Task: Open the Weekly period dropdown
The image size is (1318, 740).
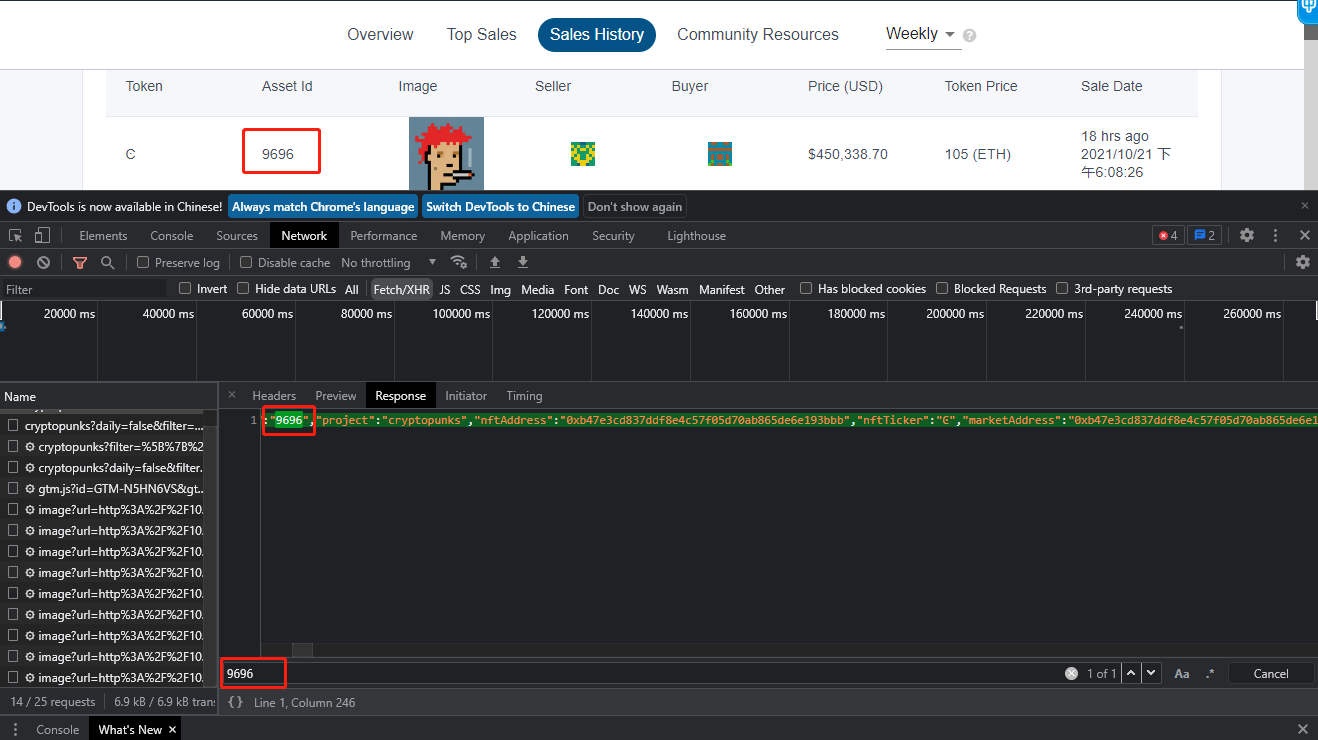Action: click(923, 34)
